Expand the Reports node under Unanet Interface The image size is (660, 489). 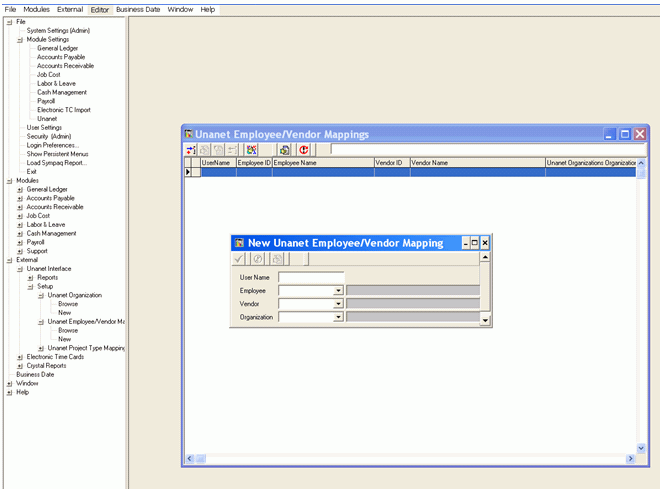click(x=30, y=278)
